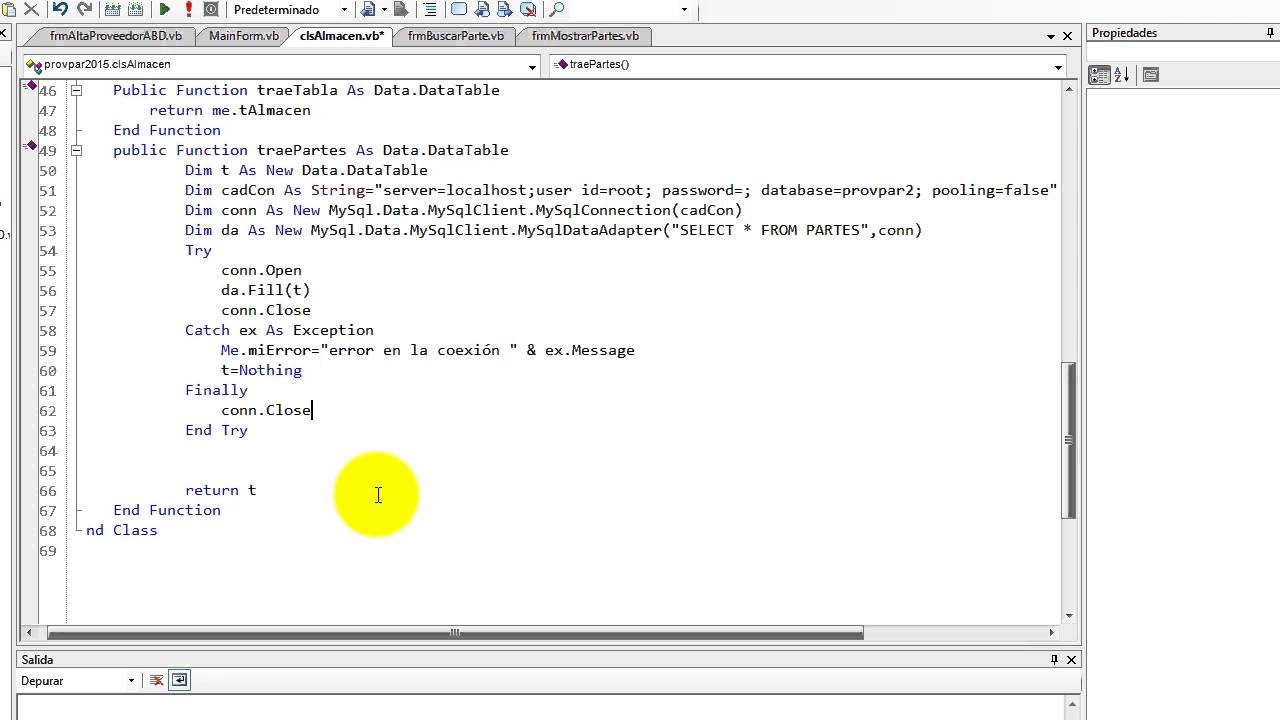Pin the Propiedades panel
1280x720 pixels.
coord(1271,33)
